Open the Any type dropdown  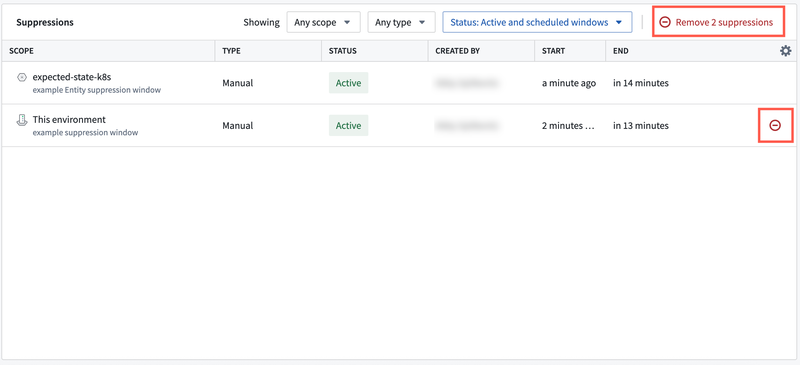point(402,22)
